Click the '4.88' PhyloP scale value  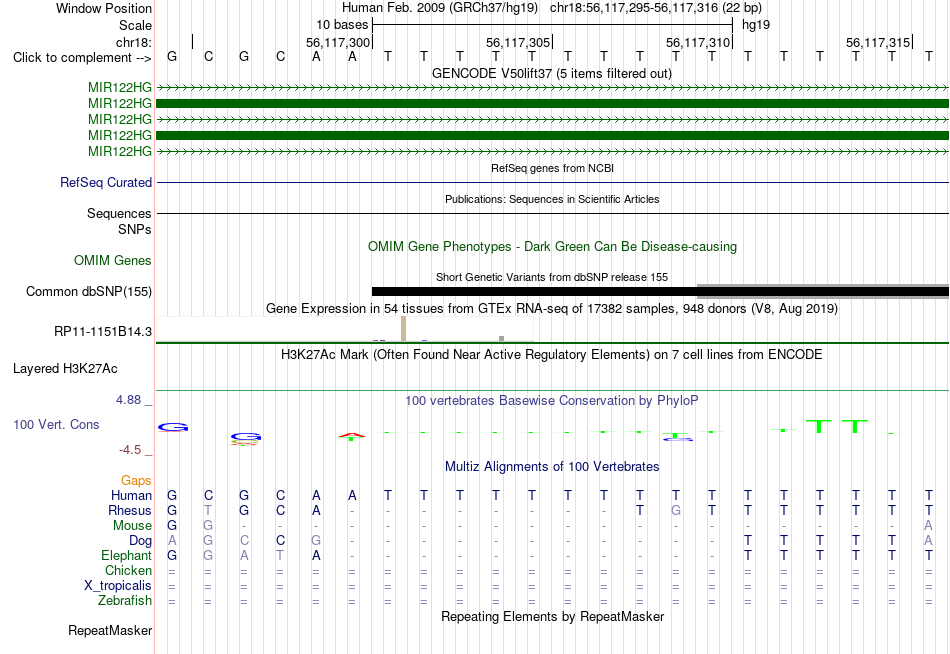click(128, 400)
